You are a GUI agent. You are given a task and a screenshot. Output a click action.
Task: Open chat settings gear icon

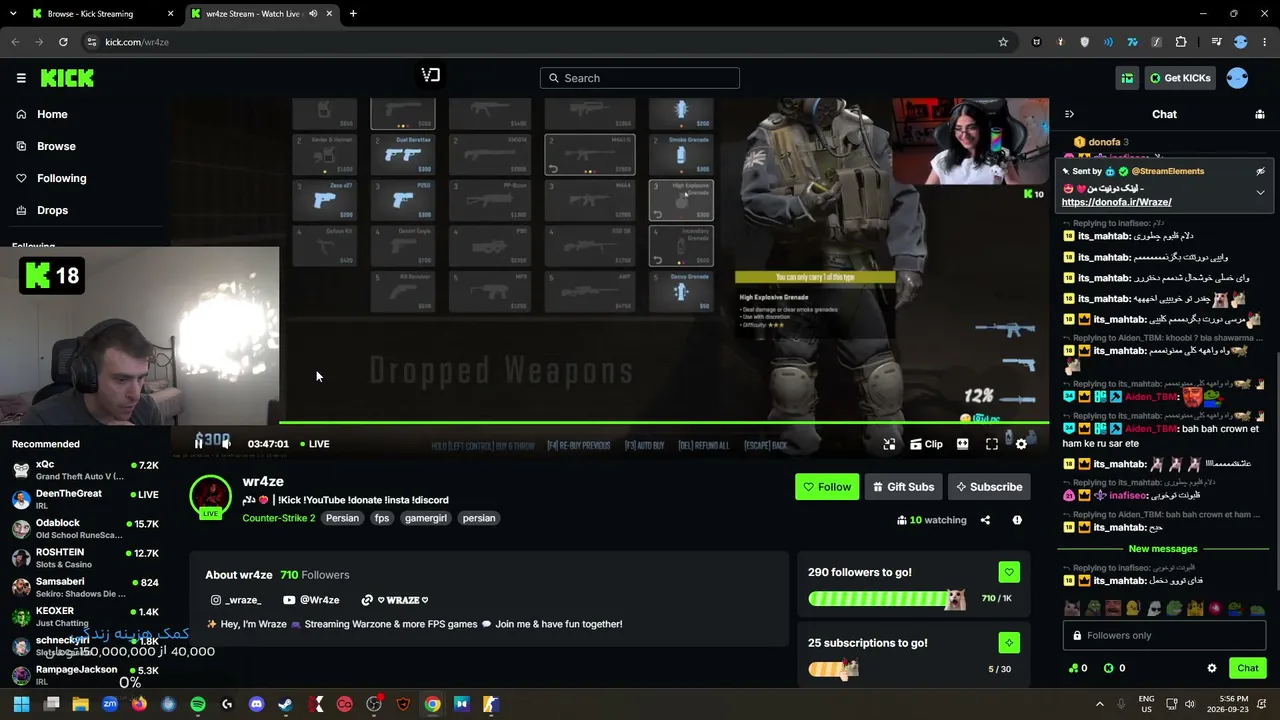[1212, 668]
